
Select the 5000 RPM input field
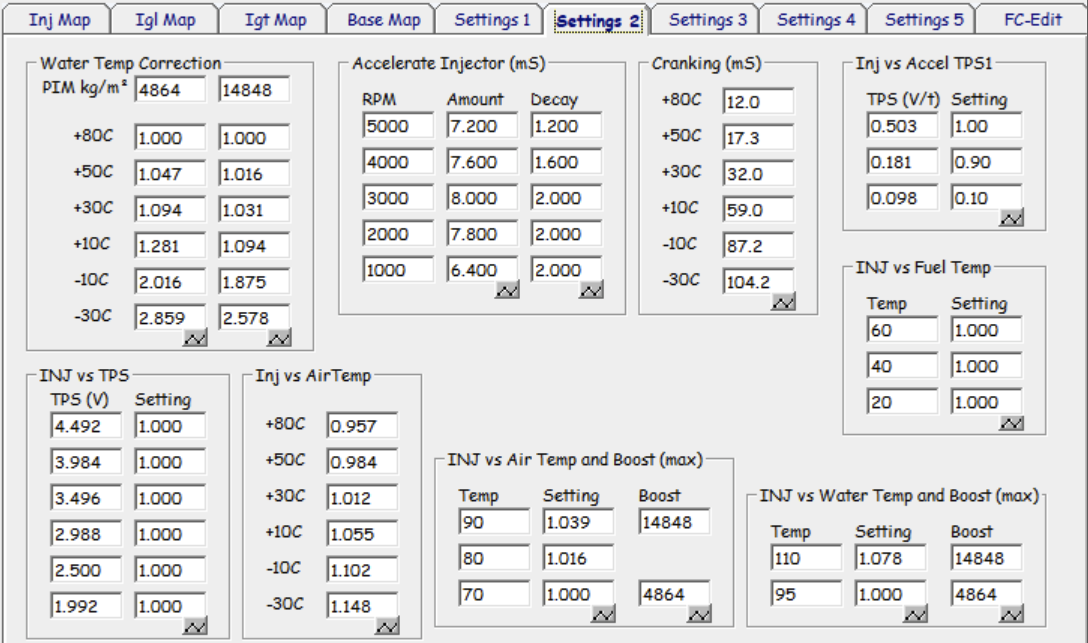coord(398,126)
